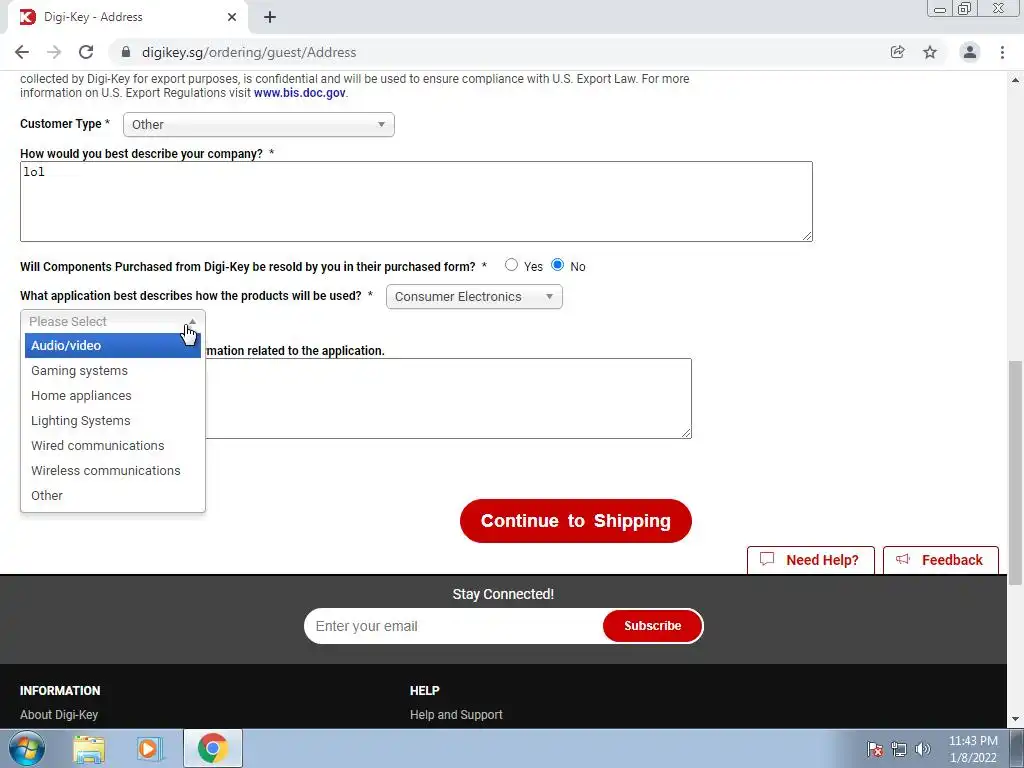Click the scrollbar down arrow
Viewport: 1024px width, 768px height.
pyautogui.click(x=1015, y=720)
